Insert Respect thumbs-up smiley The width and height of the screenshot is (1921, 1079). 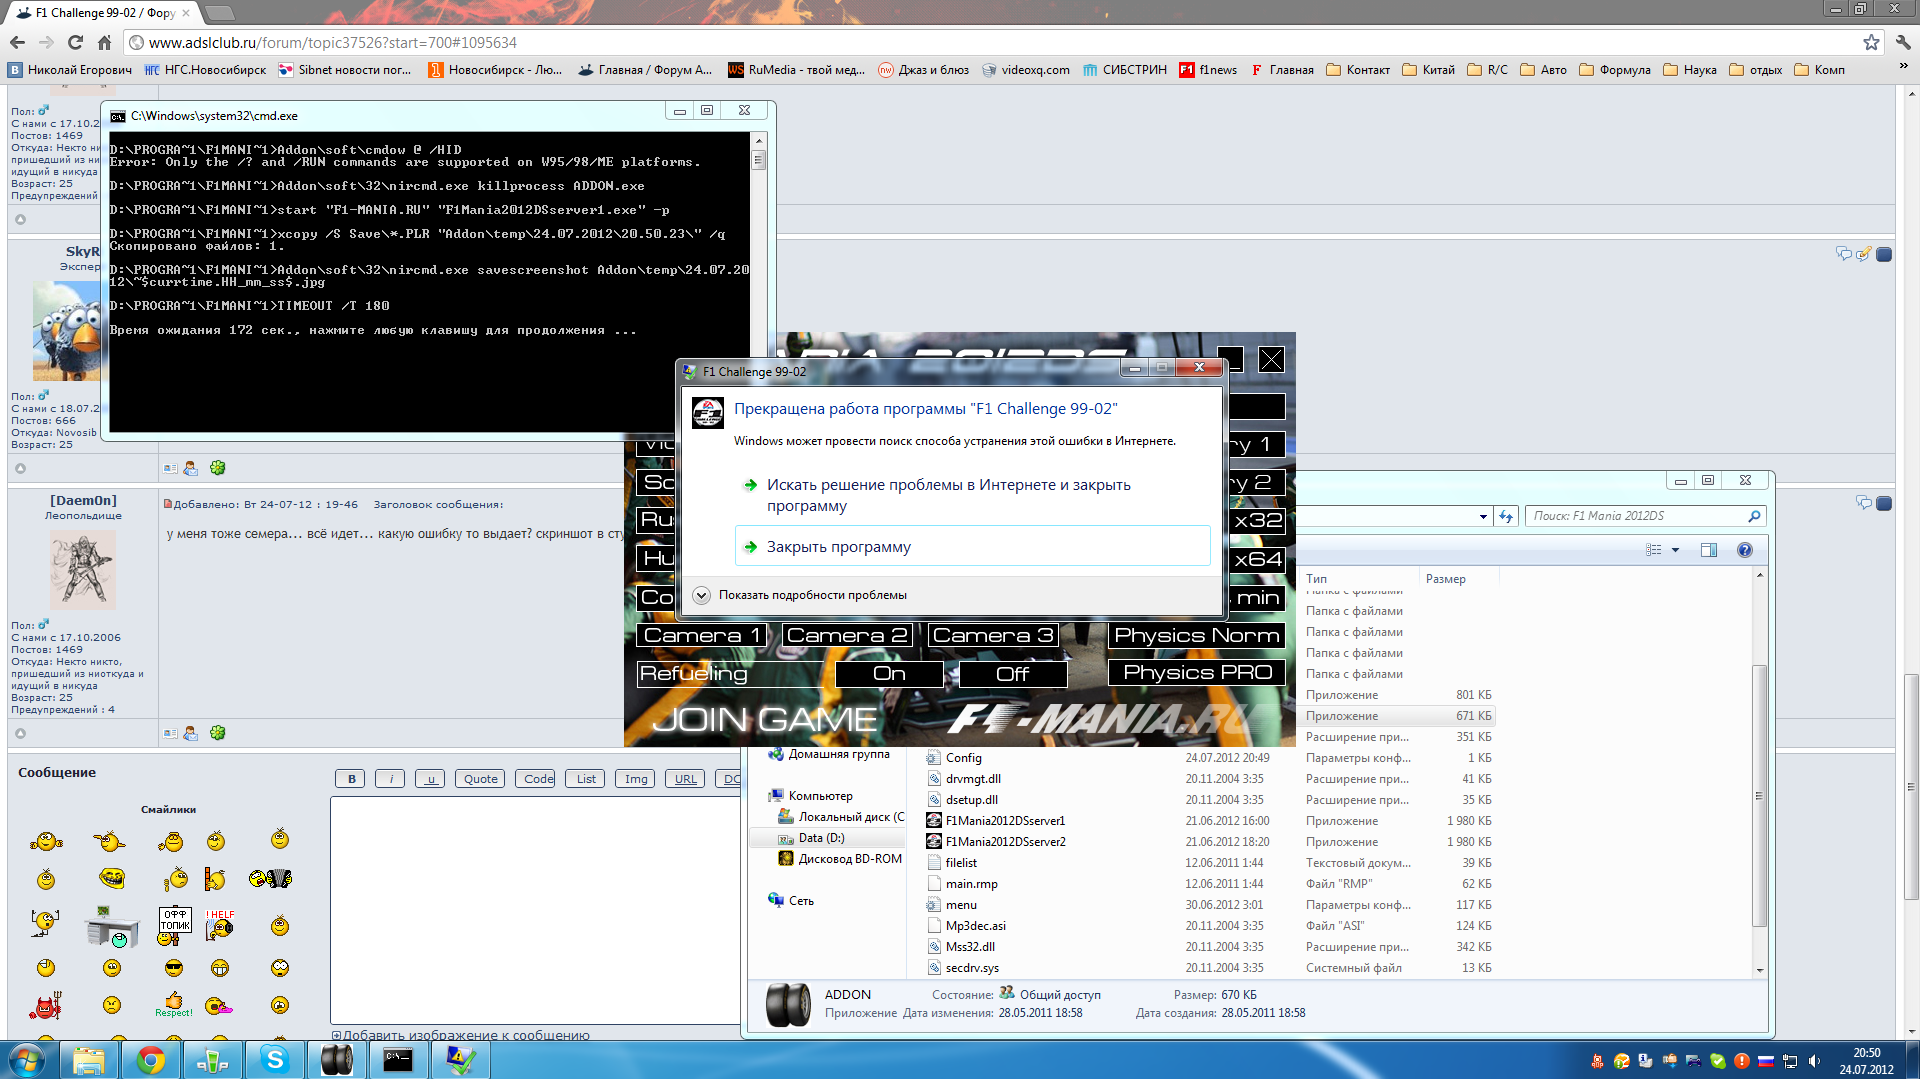pyautogui.click(x=174, y=1004)
